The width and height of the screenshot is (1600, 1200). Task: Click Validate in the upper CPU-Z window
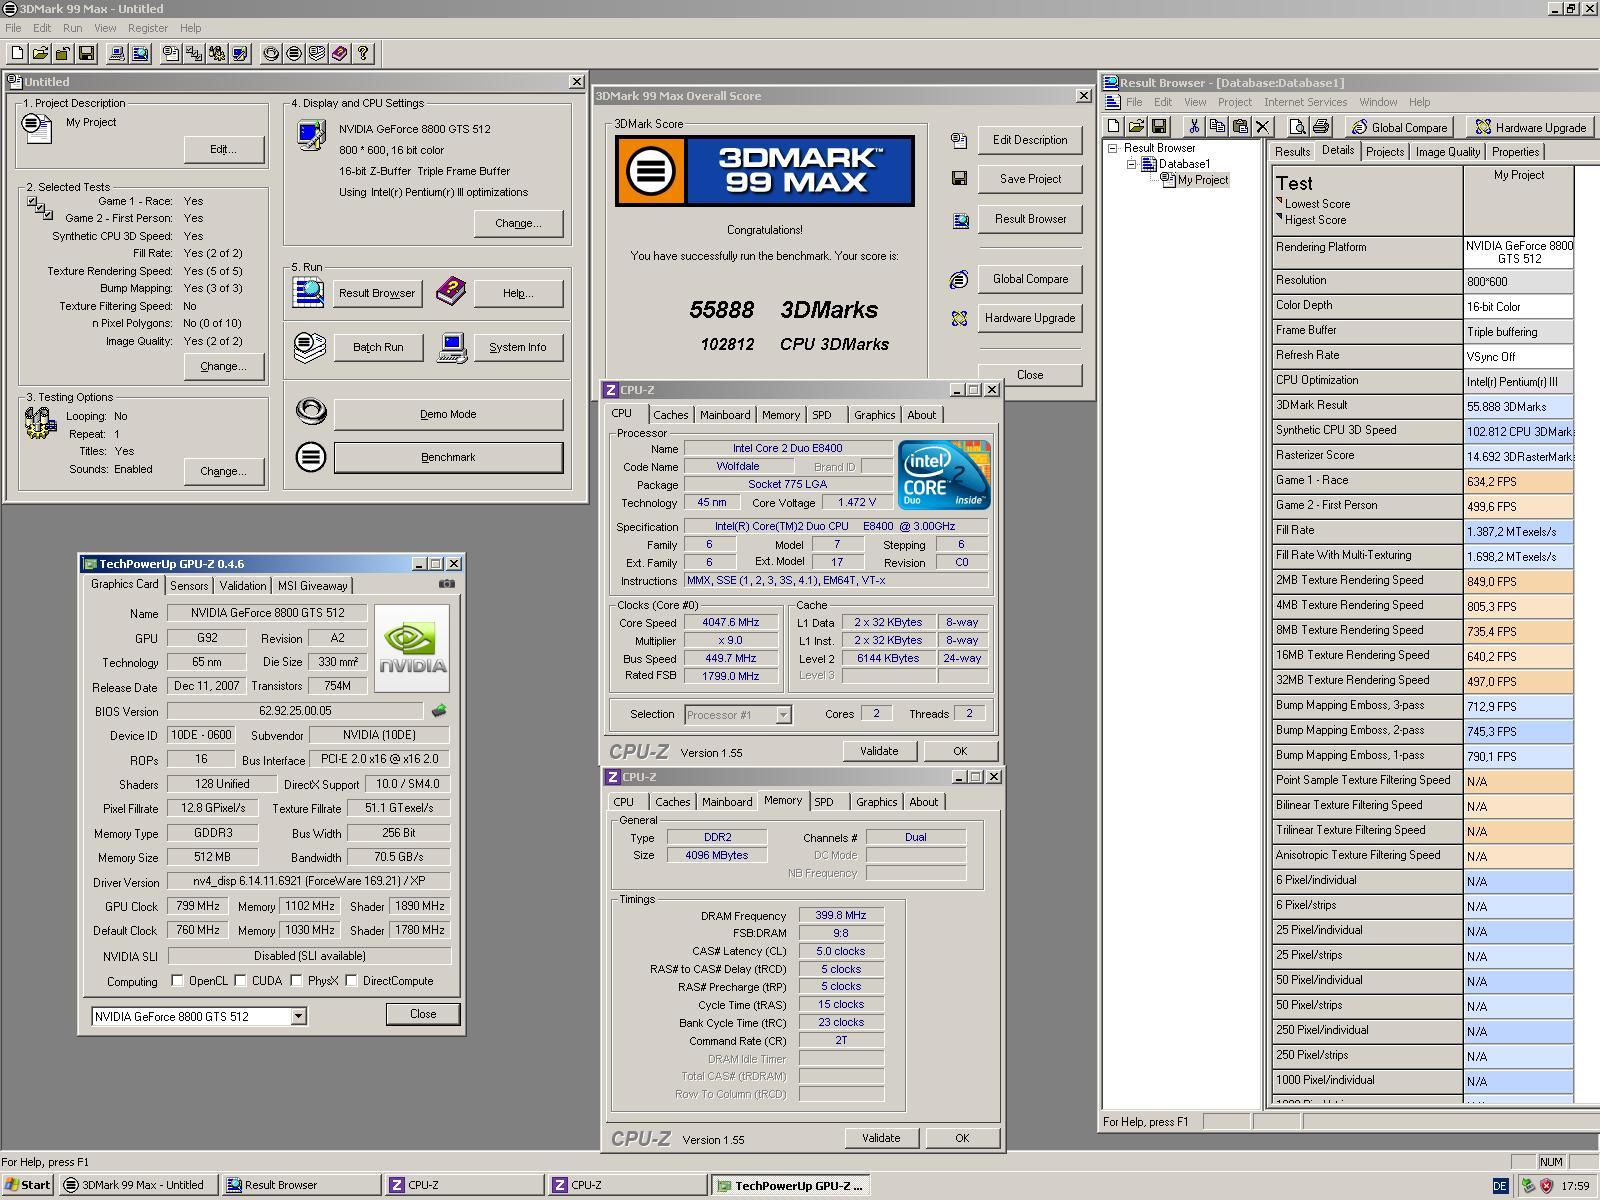click(879, 751)
